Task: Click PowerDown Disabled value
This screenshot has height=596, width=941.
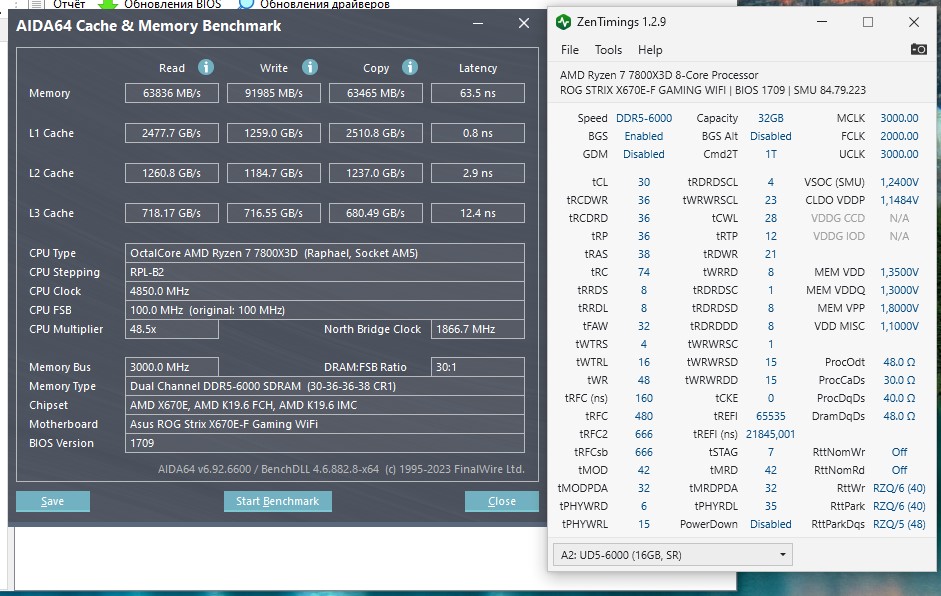Action: point(771,524)
